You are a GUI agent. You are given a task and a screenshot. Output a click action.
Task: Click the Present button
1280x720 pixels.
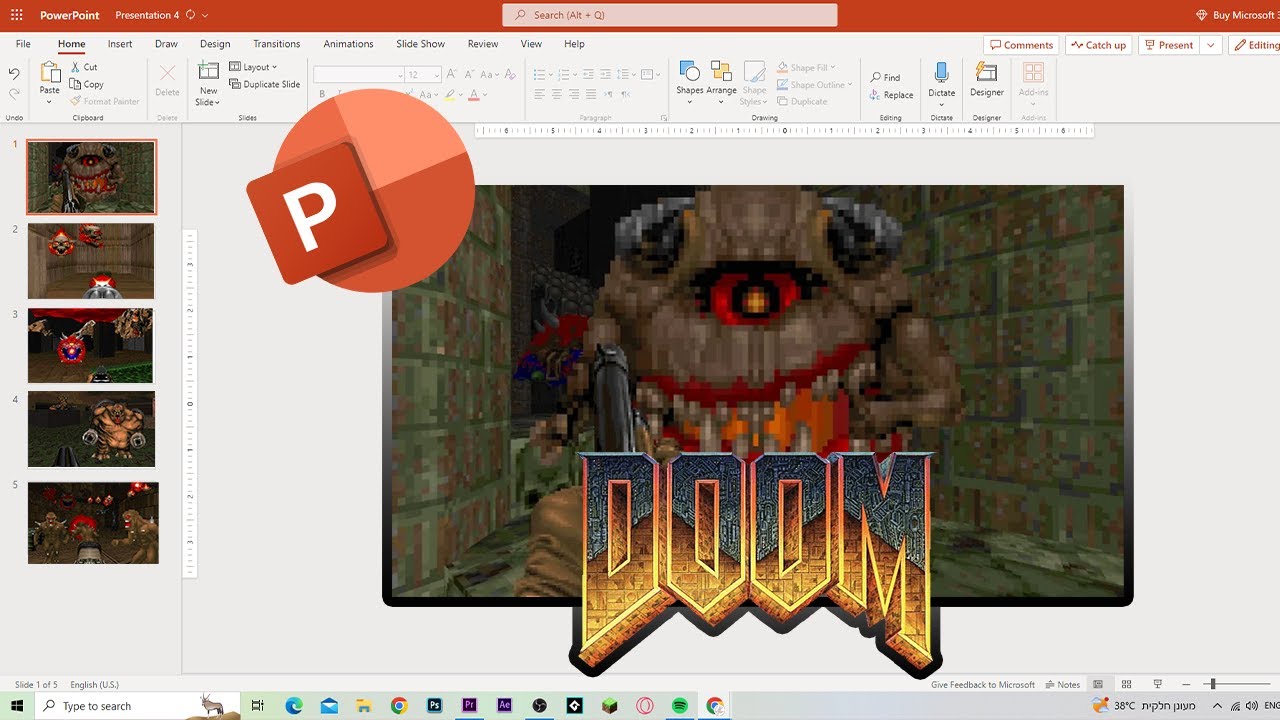tap(1169, 45)
